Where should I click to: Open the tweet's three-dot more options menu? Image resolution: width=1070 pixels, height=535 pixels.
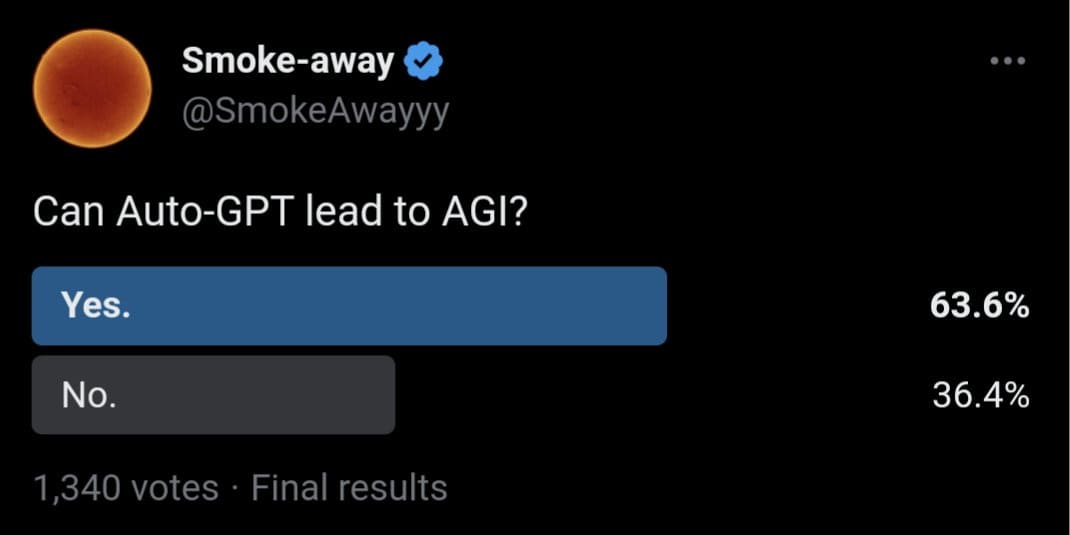(1007, 61)
